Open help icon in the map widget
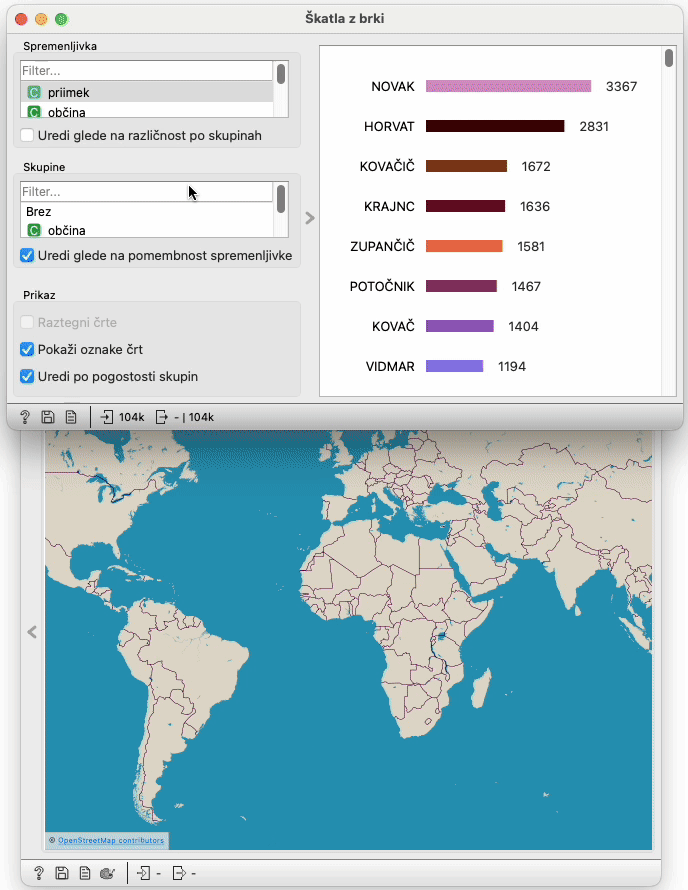The width and height of the screenshot is (688, 890). click(39, 873)
